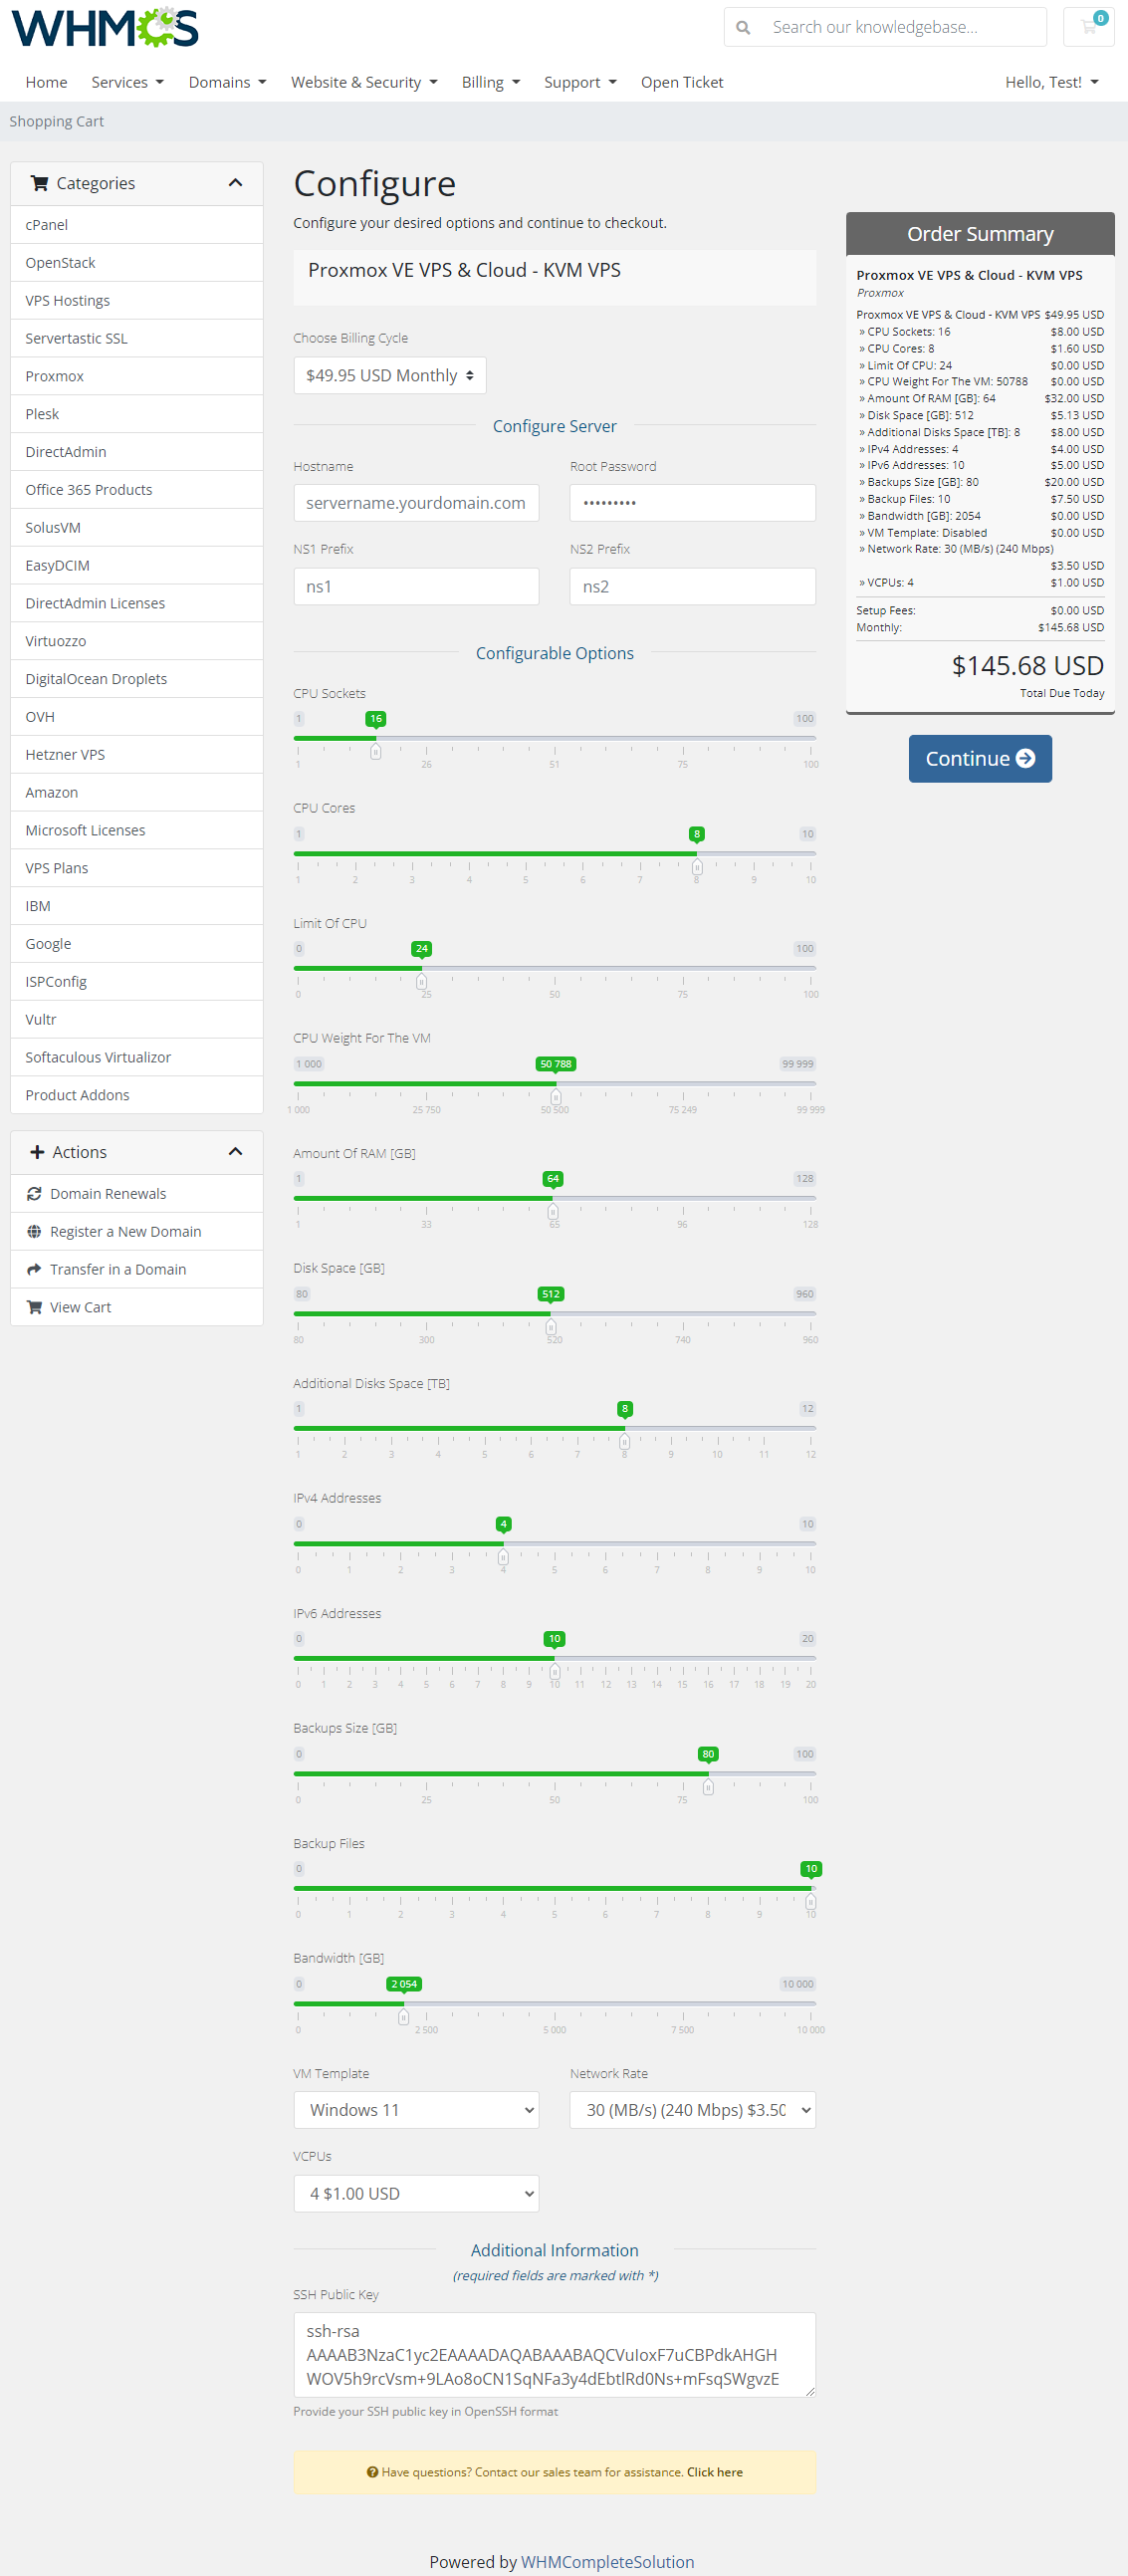Click the search magnifier icon
1128x2576 pixels.
pos(742,27)
